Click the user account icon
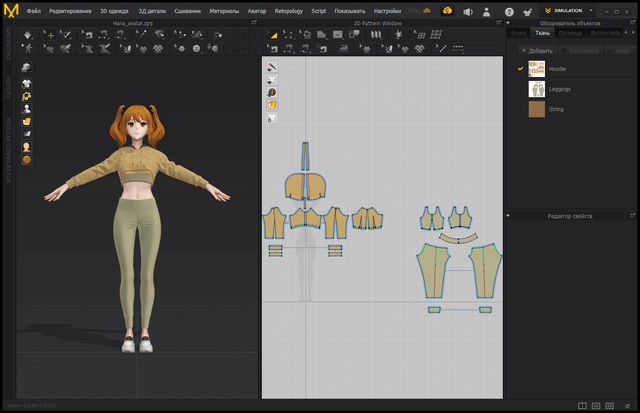640x413 pixels. (488, 11)
